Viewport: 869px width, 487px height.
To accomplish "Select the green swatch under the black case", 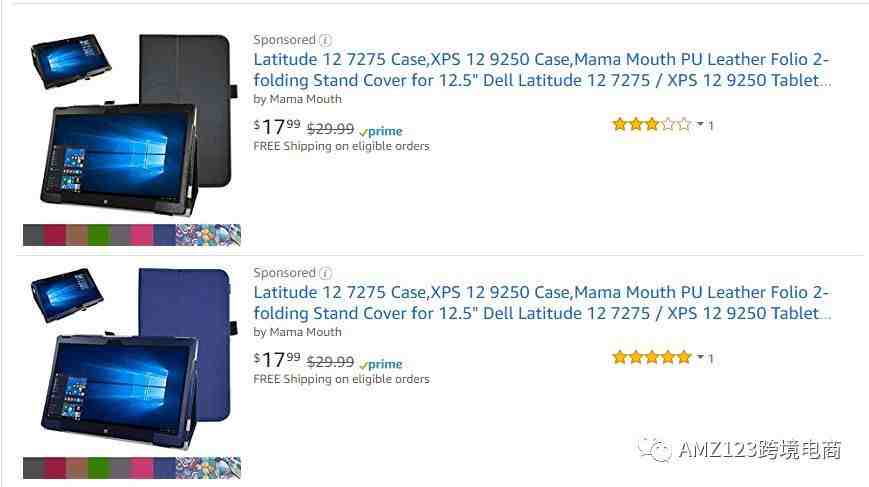I will (x=99, y=235).
